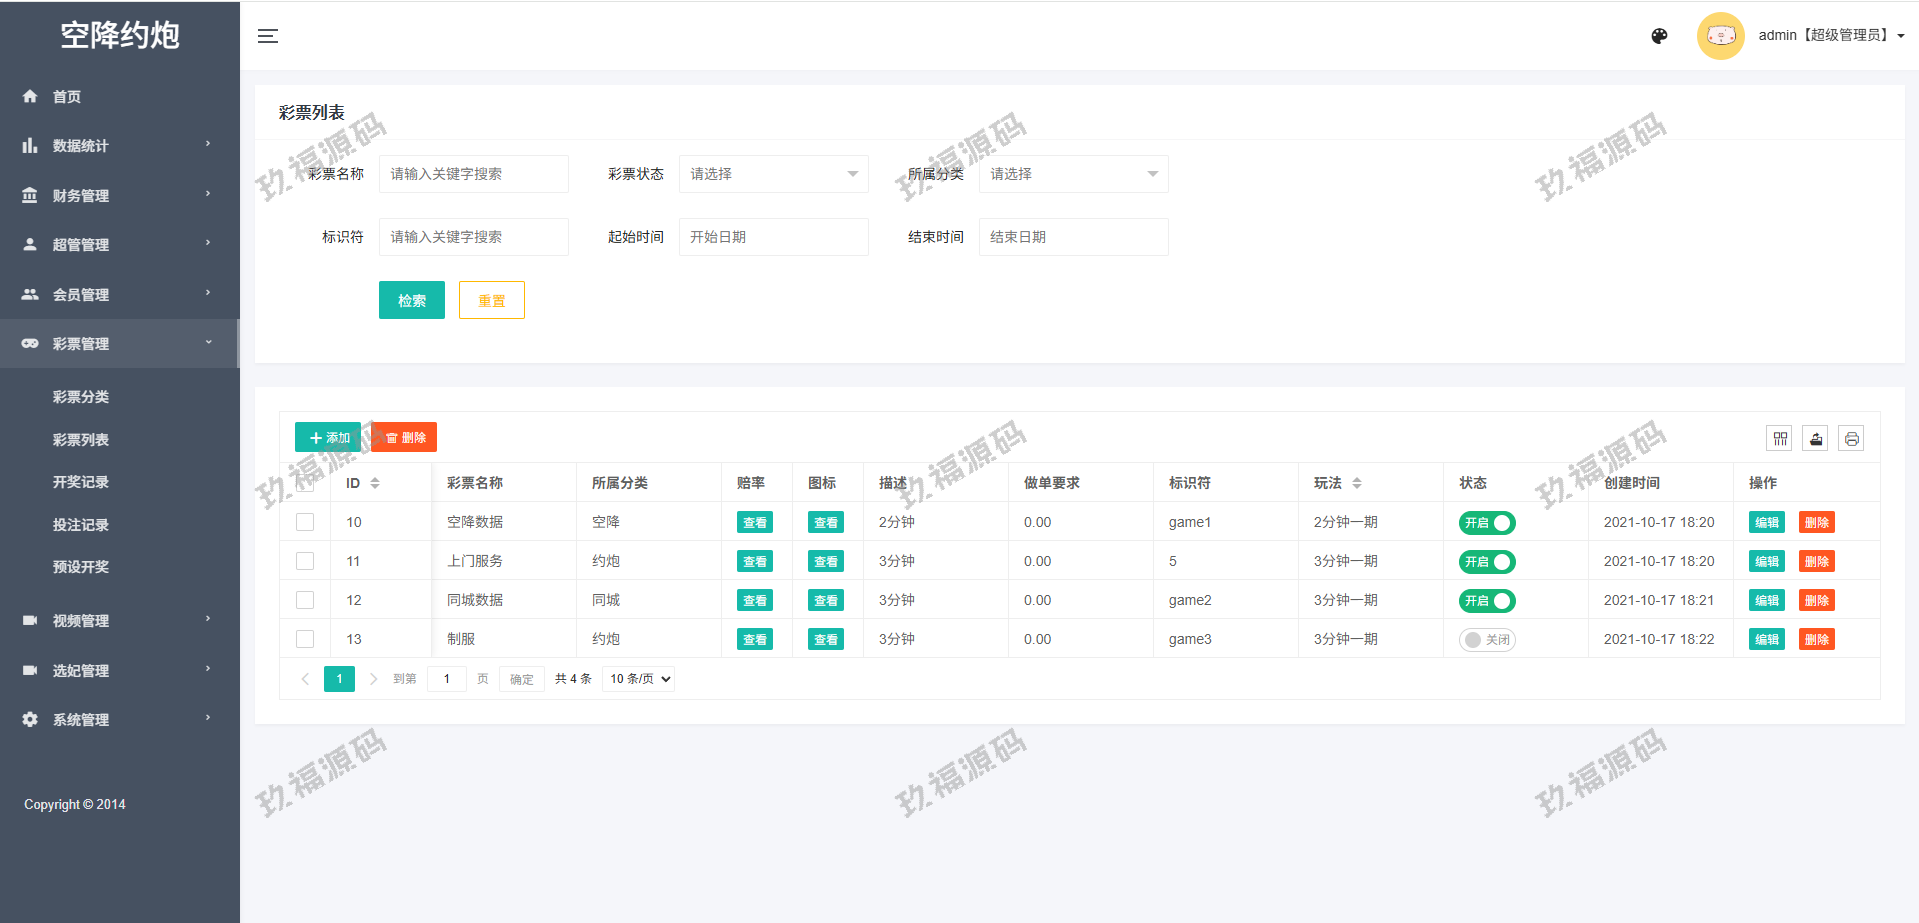
Task: Click the home icon beside 首页
Action: click(30, 96)
